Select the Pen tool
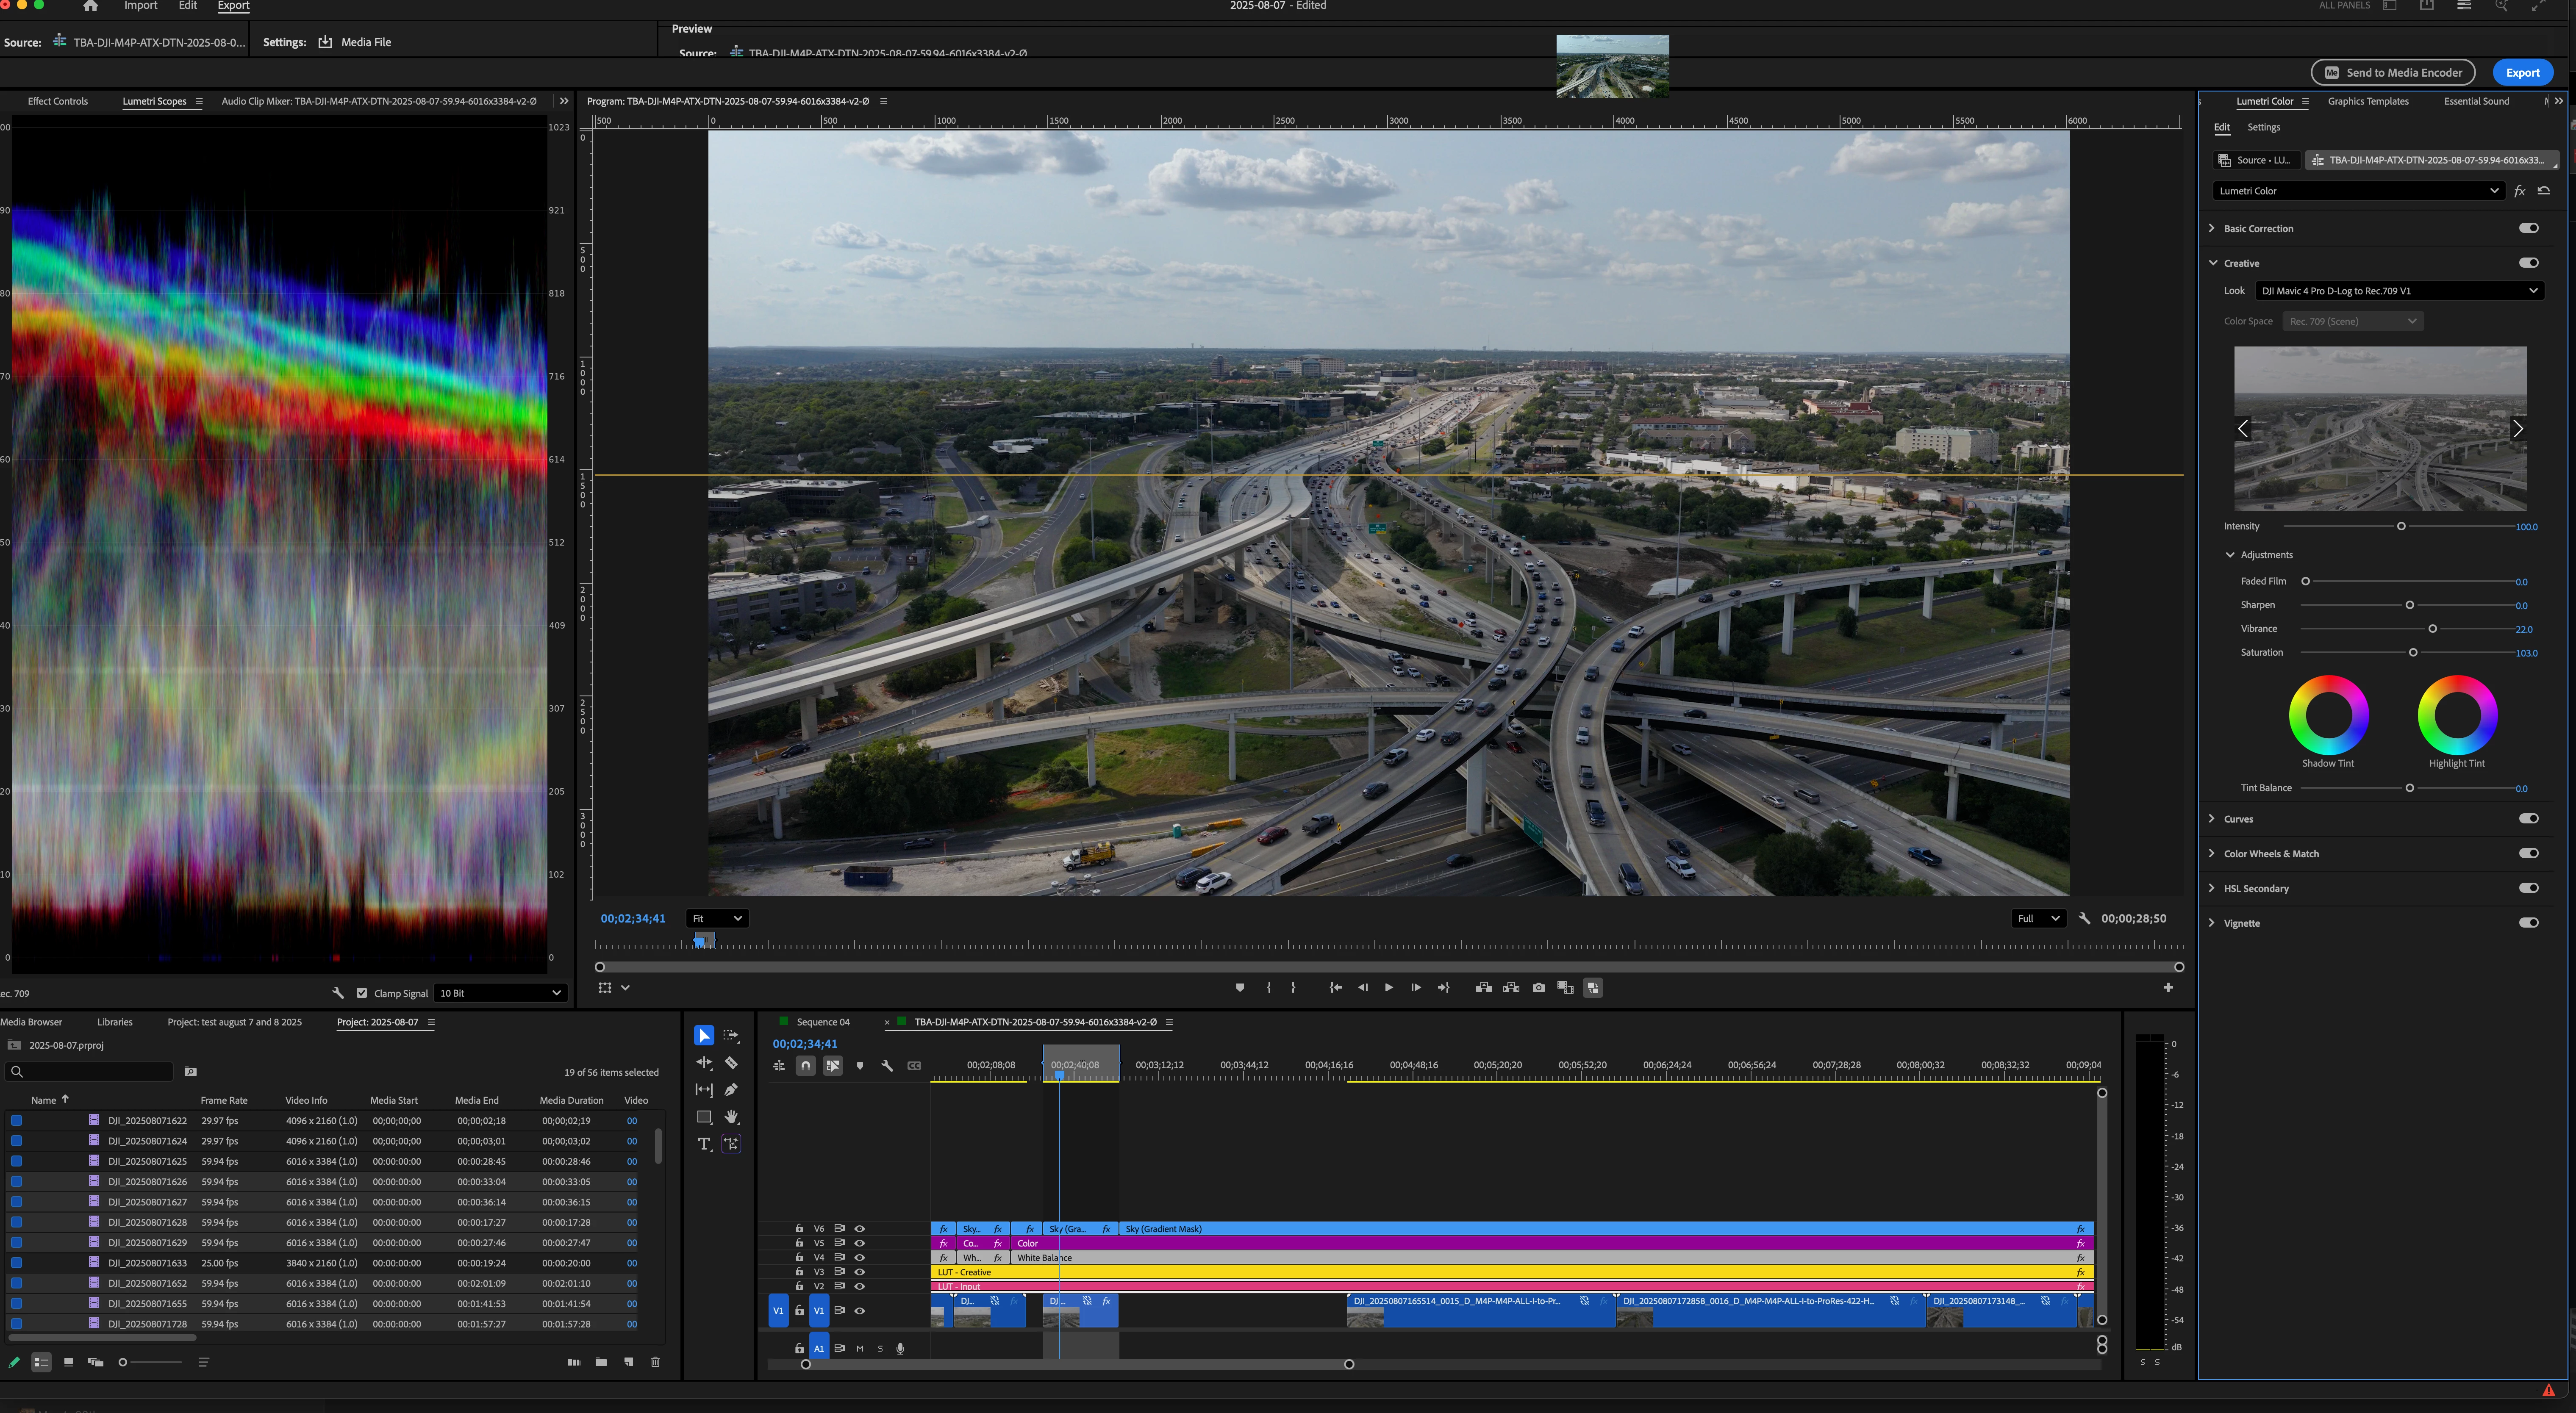The width and height of the screenshot is (2576, 1413). point(731,1090)
